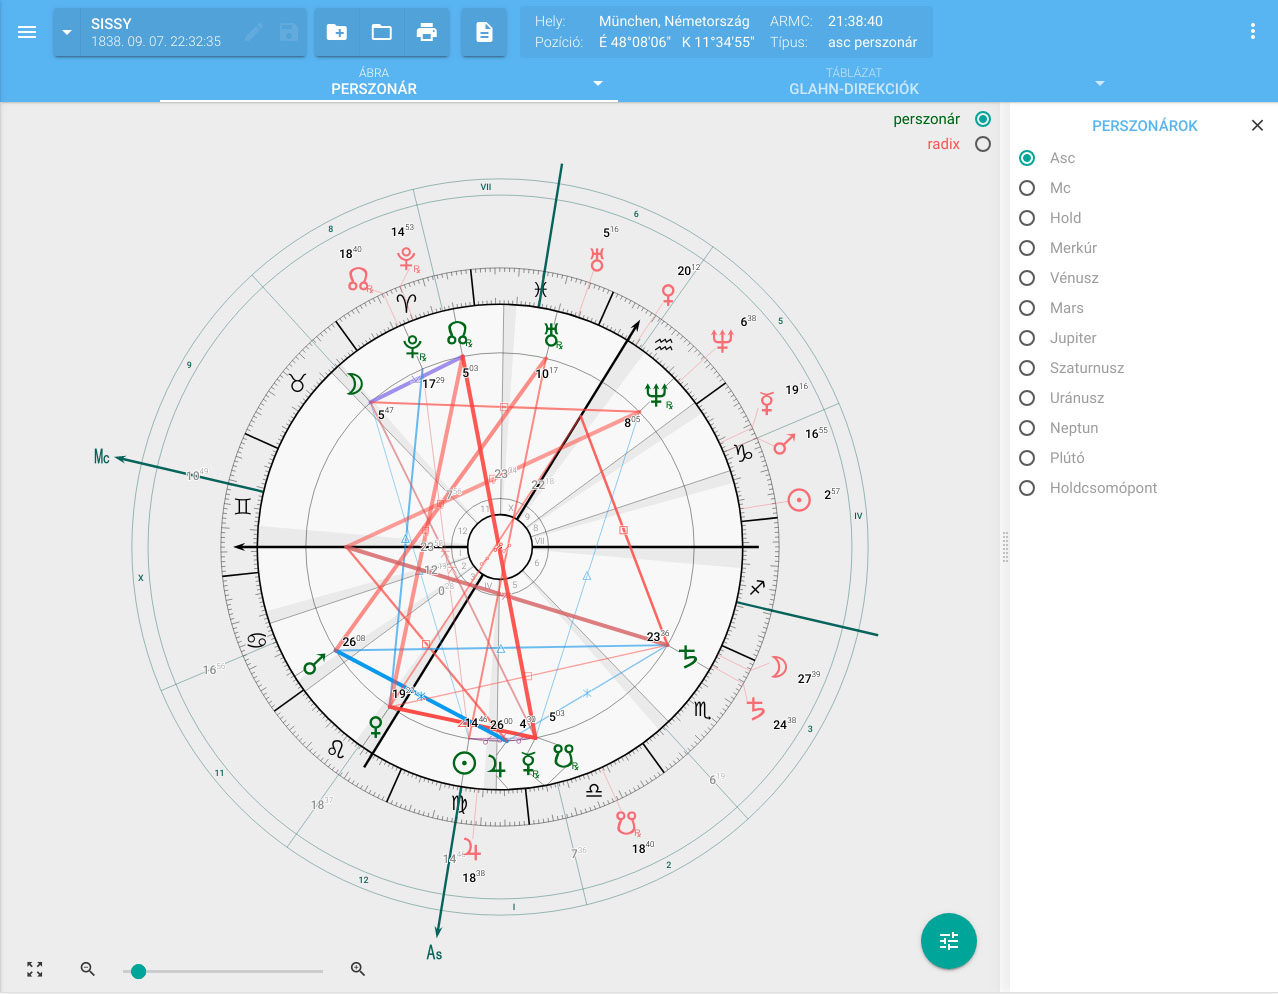
Task: Click the open folder icon
Action: coord(382,32)
